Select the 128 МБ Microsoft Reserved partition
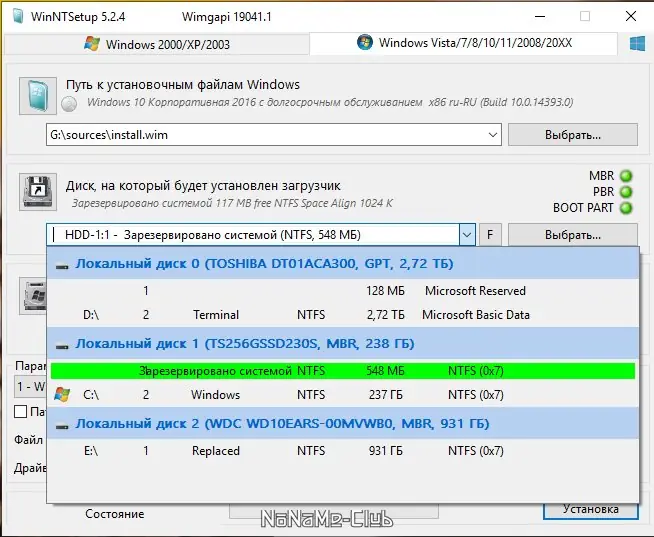Screen dimensions: 654x537 click(x=343, y=291)
